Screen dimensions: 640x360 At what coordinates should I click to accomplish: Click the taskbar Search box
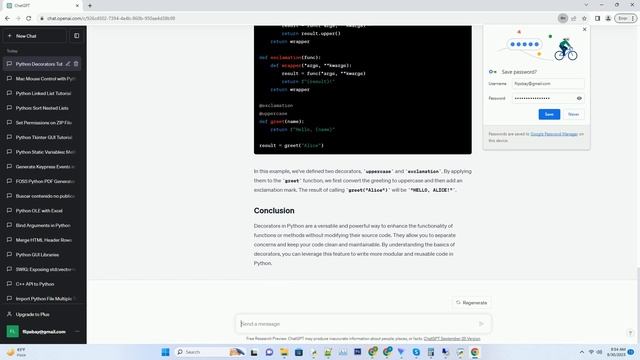(210, 352)
